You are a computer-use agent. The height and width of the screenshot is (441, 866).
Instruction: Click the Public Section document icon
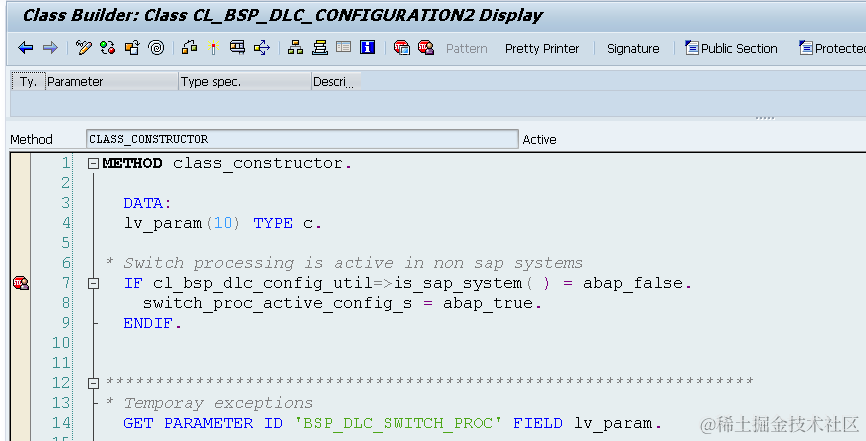pos(691,48)
